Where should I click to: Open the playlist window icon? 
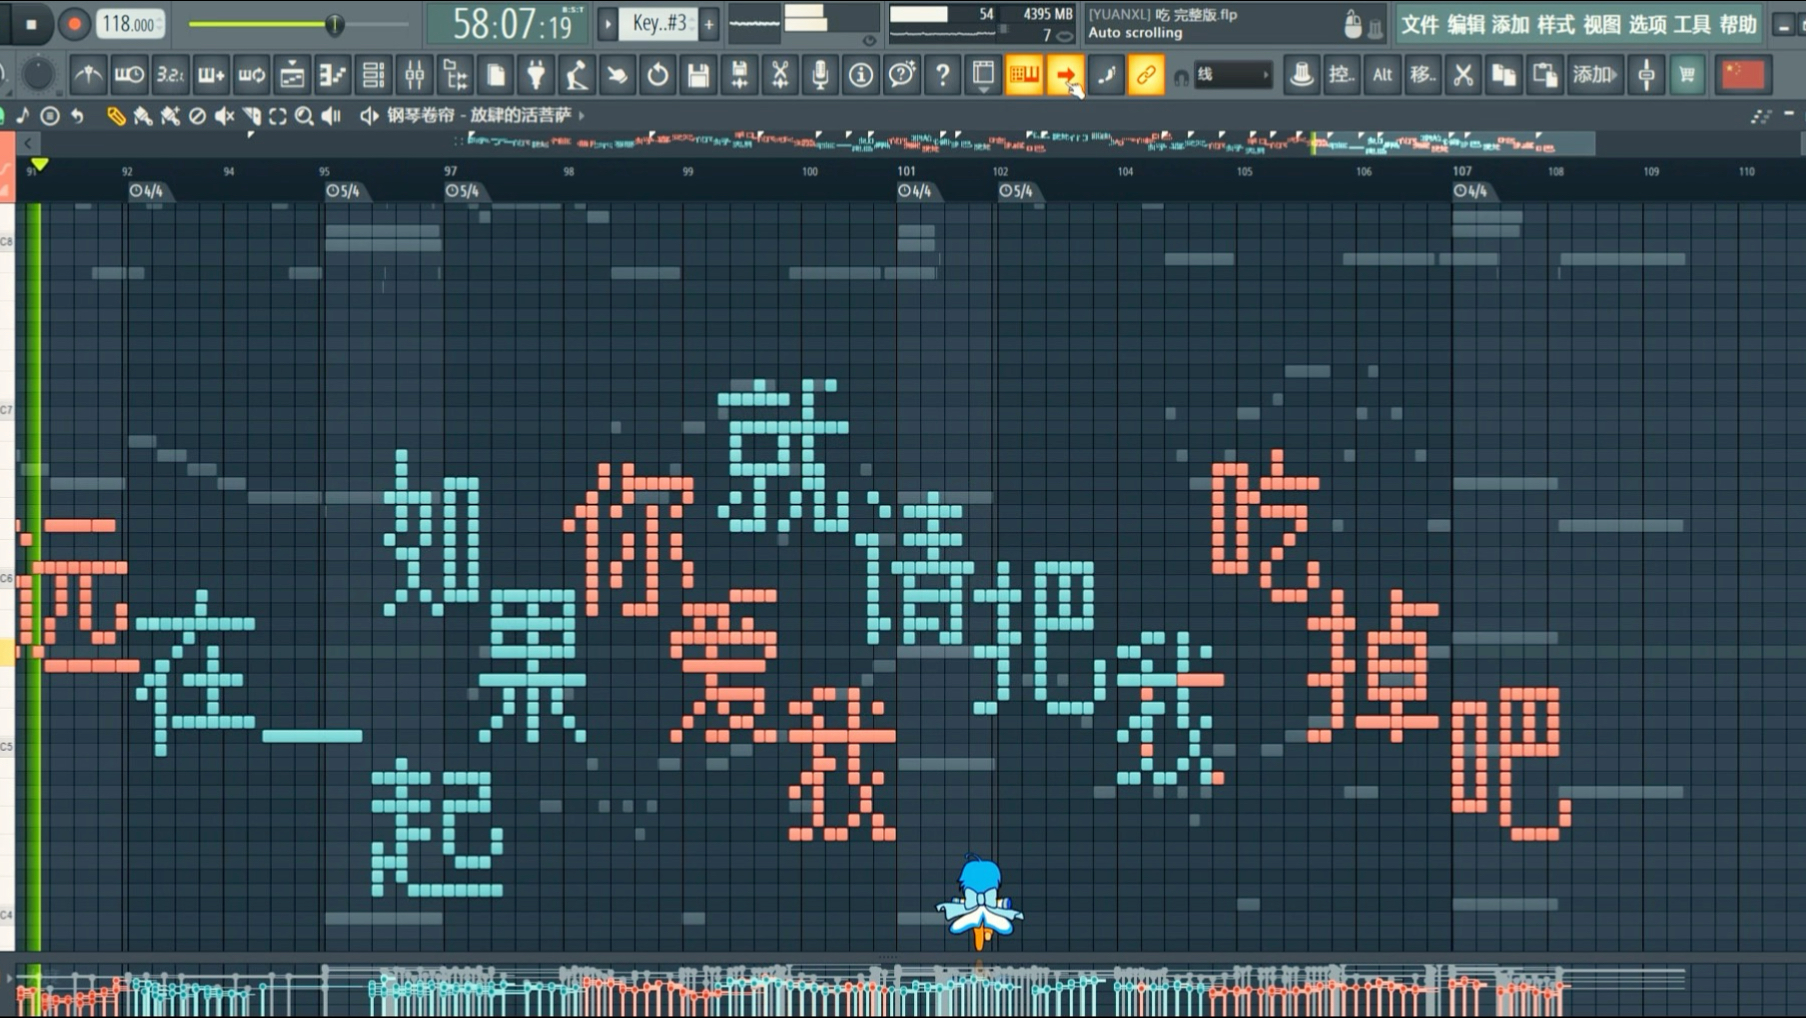click(x=292, y=75)
